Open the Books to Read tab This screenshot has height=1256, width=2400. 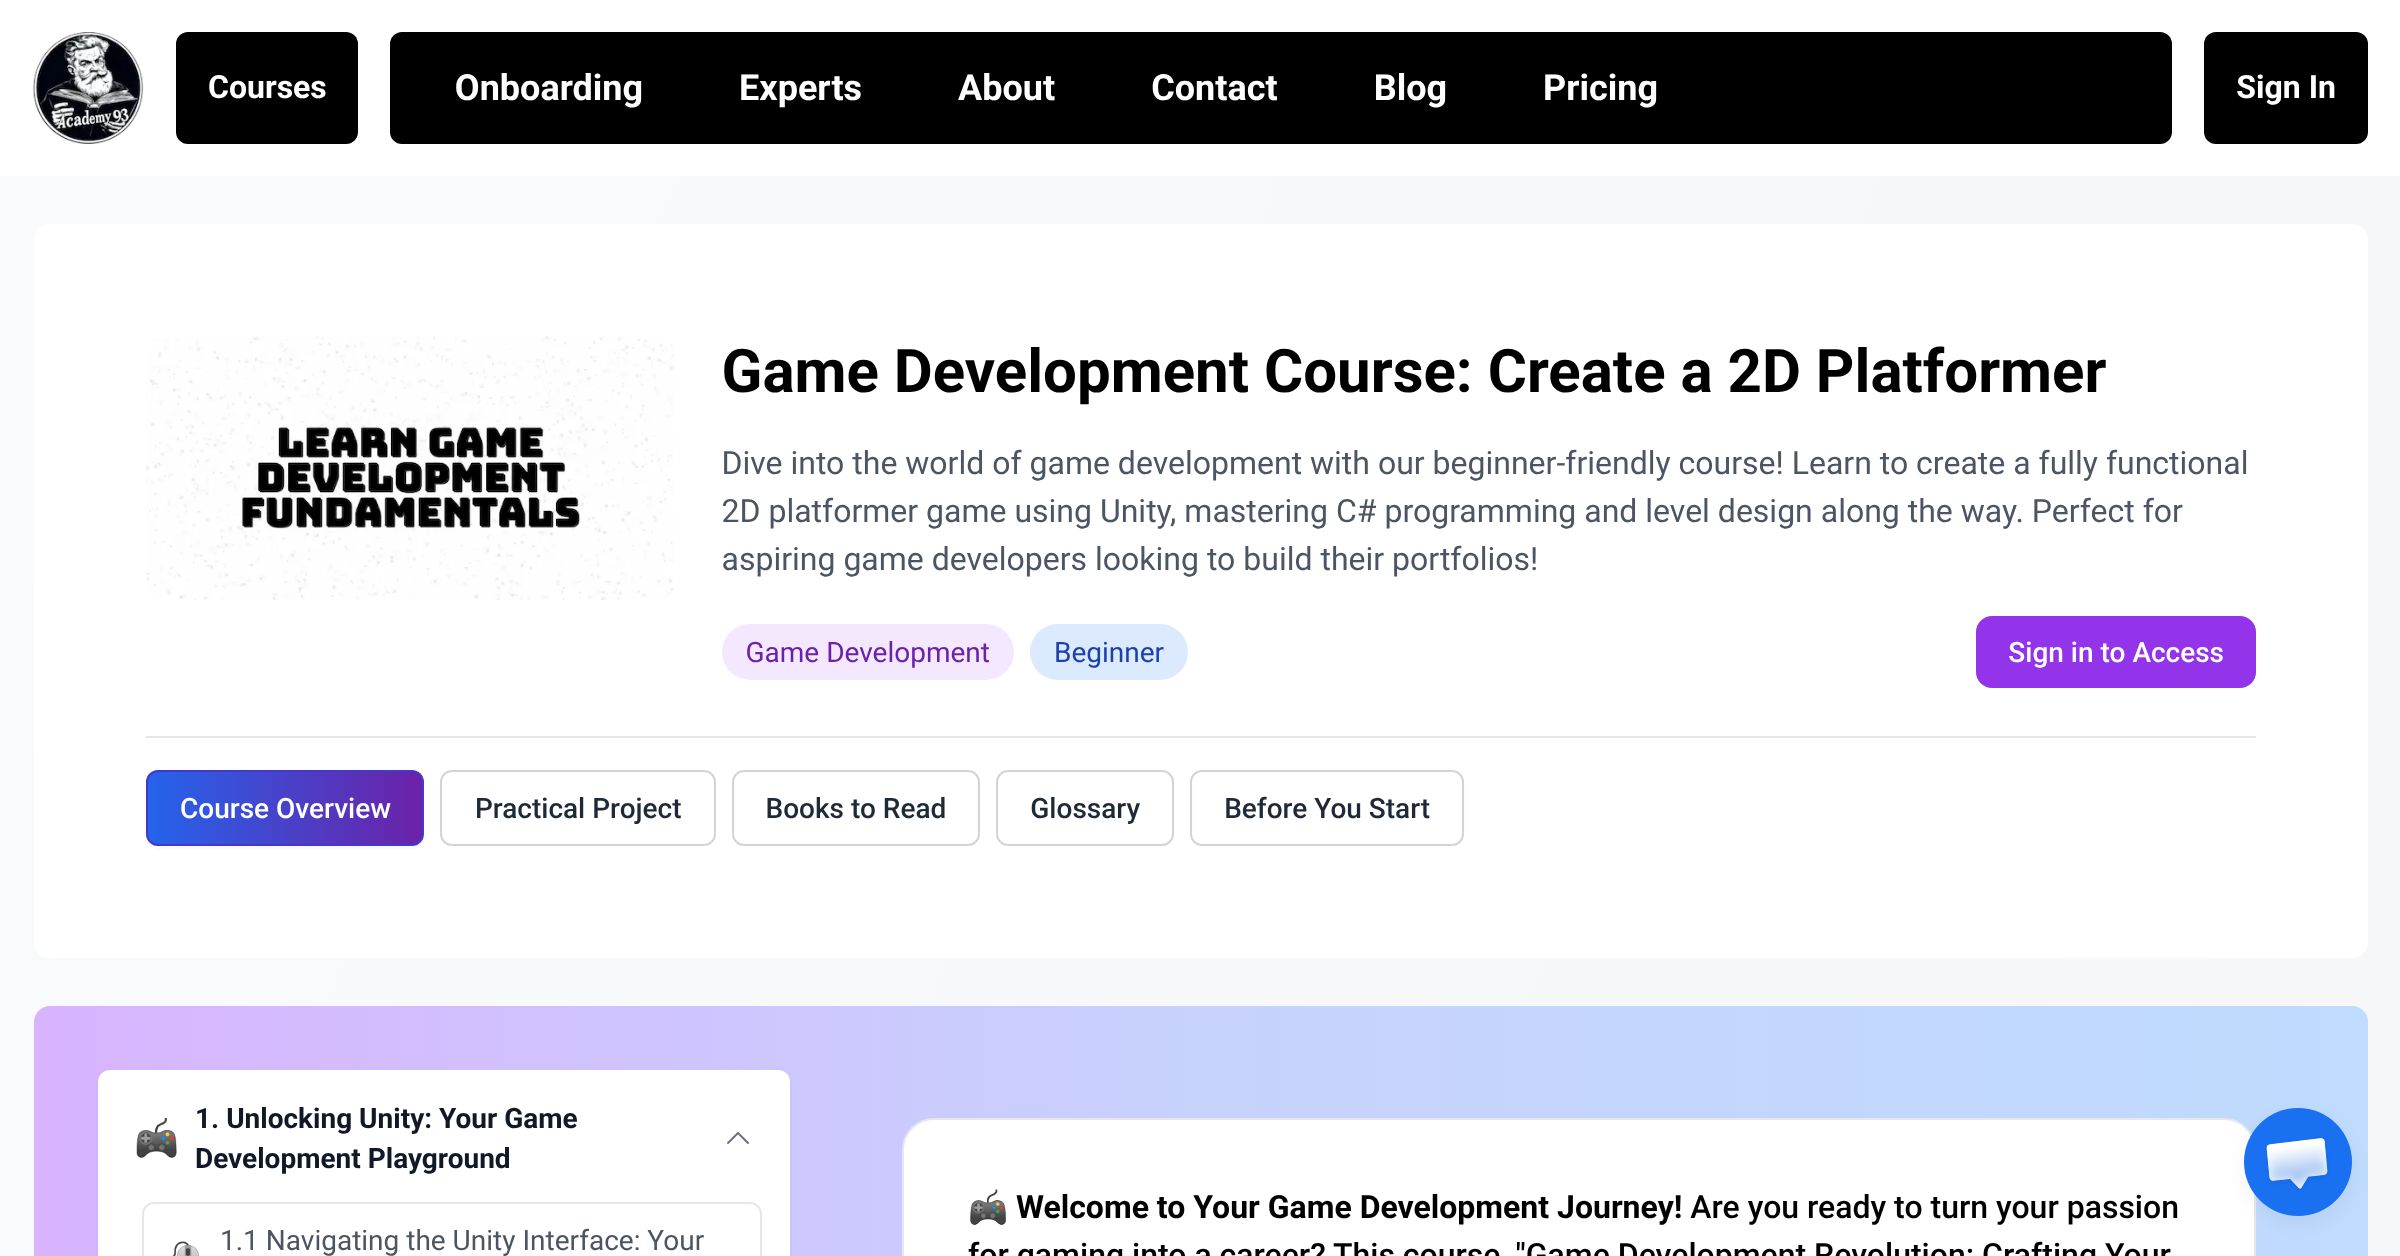click(x=856, y=808)
